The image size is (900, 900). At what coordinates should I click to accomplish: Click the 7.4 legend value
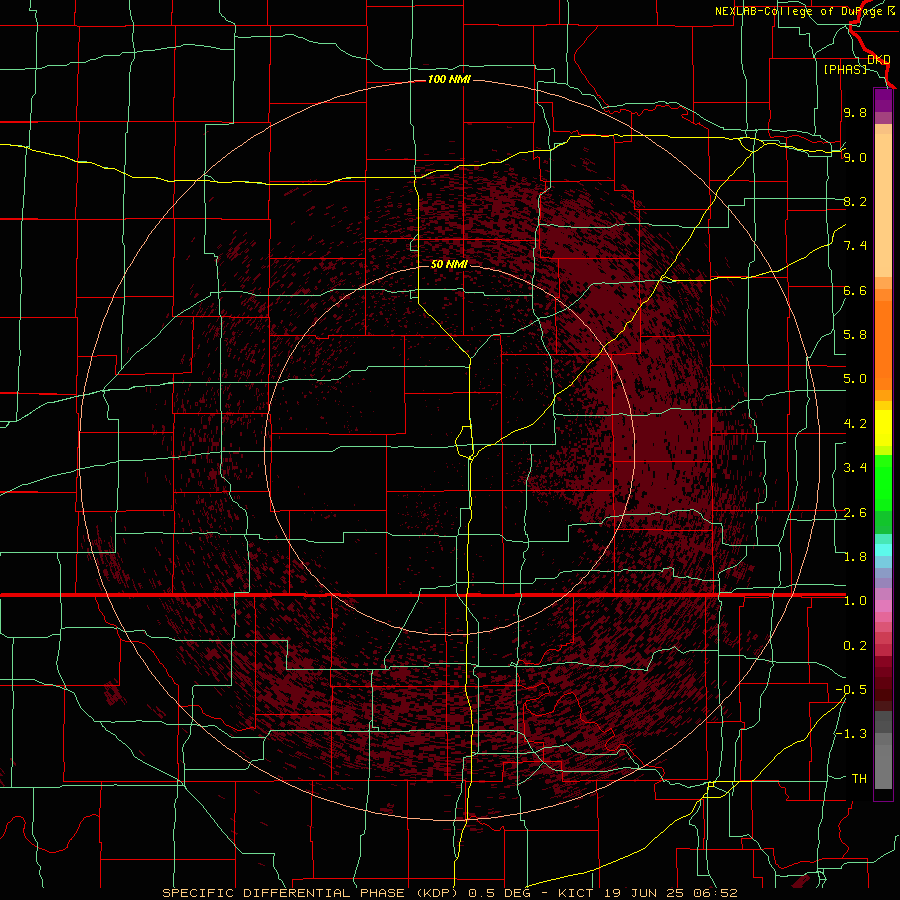(855, 246)
